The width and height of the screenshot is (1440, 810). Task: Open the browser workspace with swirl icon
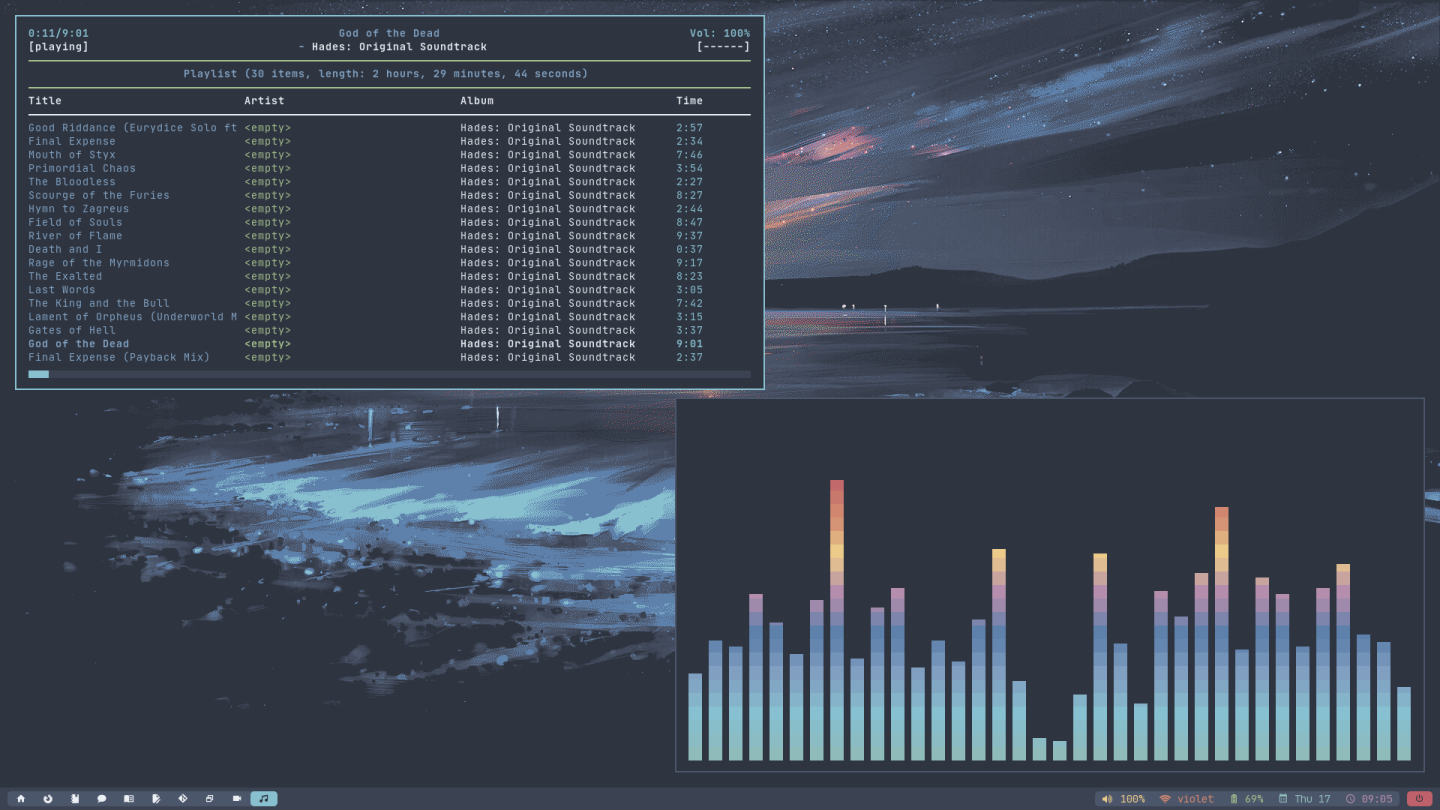coord(48,799)
